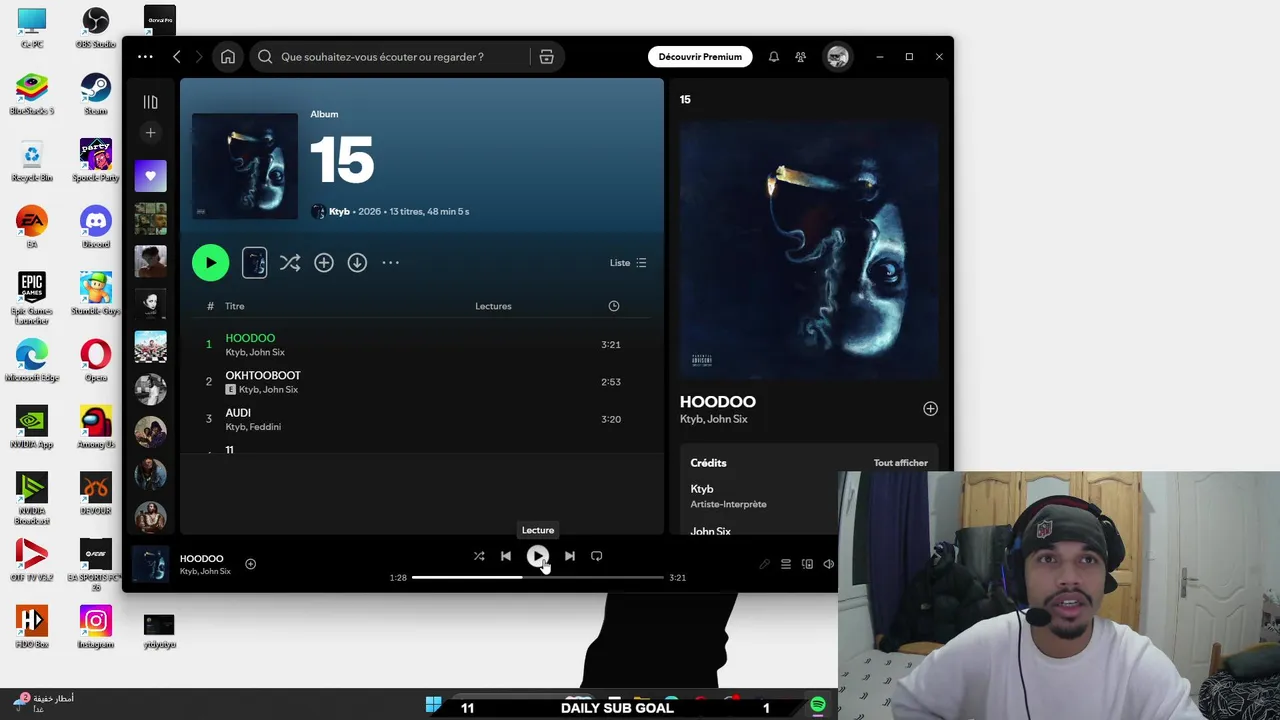
Task: Skip to the previous track
Action: [506, 556]
